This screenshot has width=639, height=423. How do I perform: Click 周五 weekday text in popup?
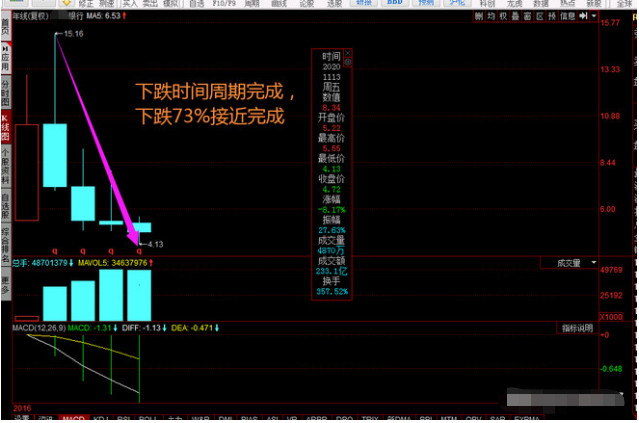331,87
